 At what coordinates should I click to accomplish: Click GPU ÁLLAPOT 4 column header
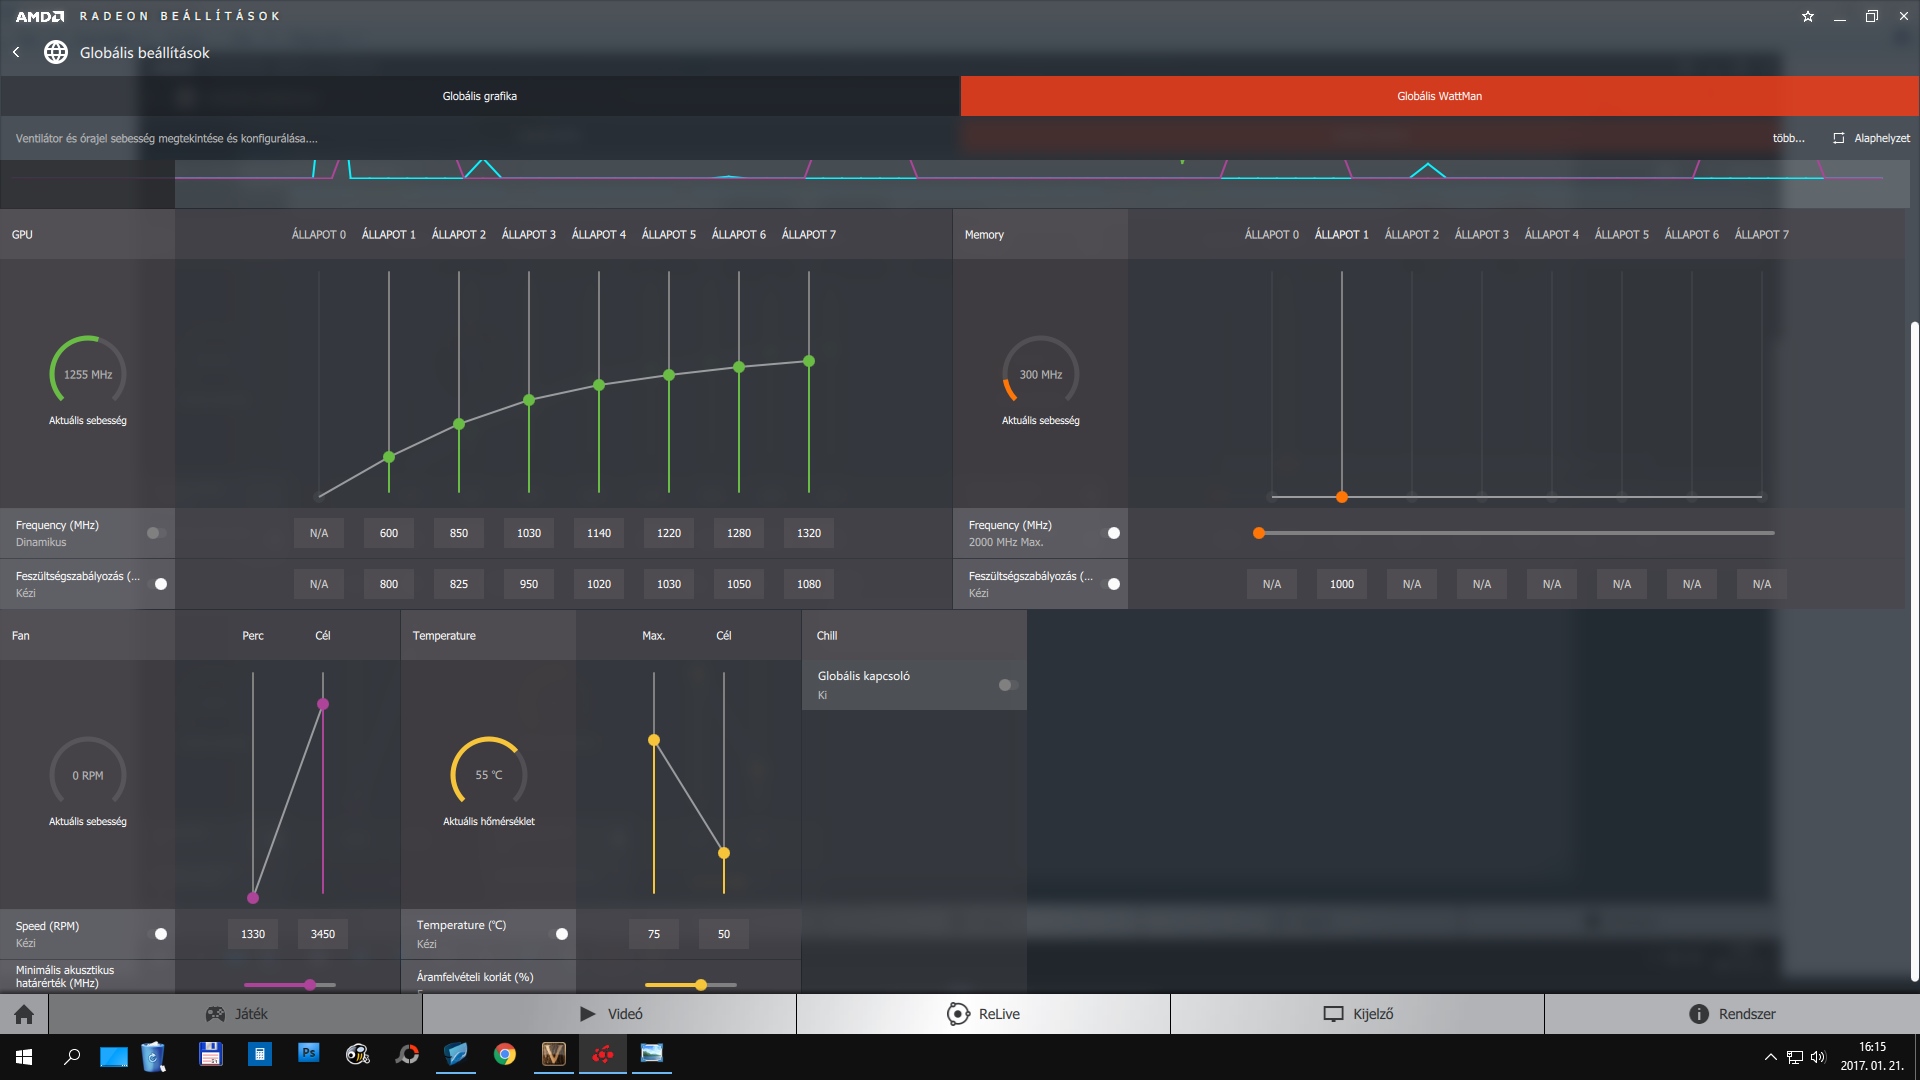click(599, 234)
